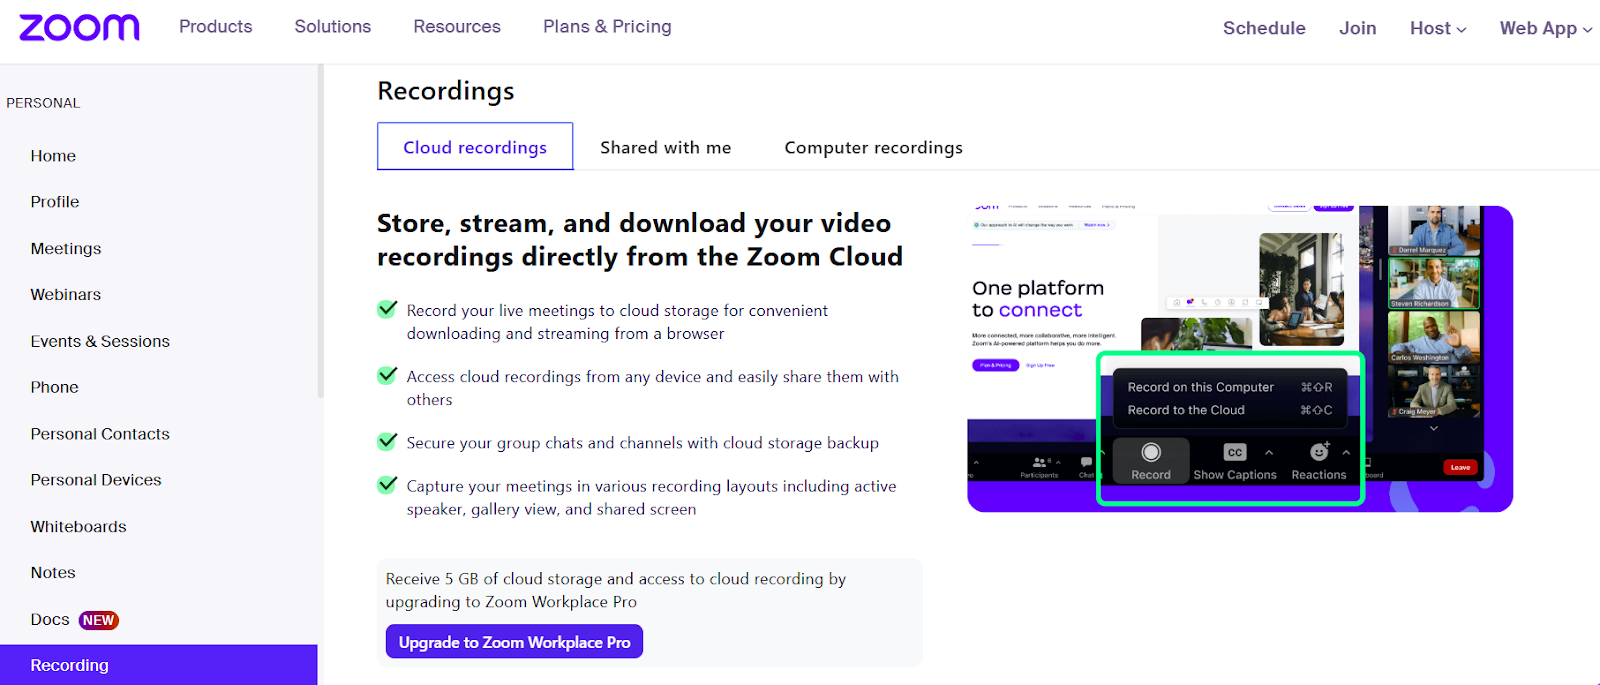Click the CC Show Captions icon
Viewport: 1600px width, 685px height.
1235,453
